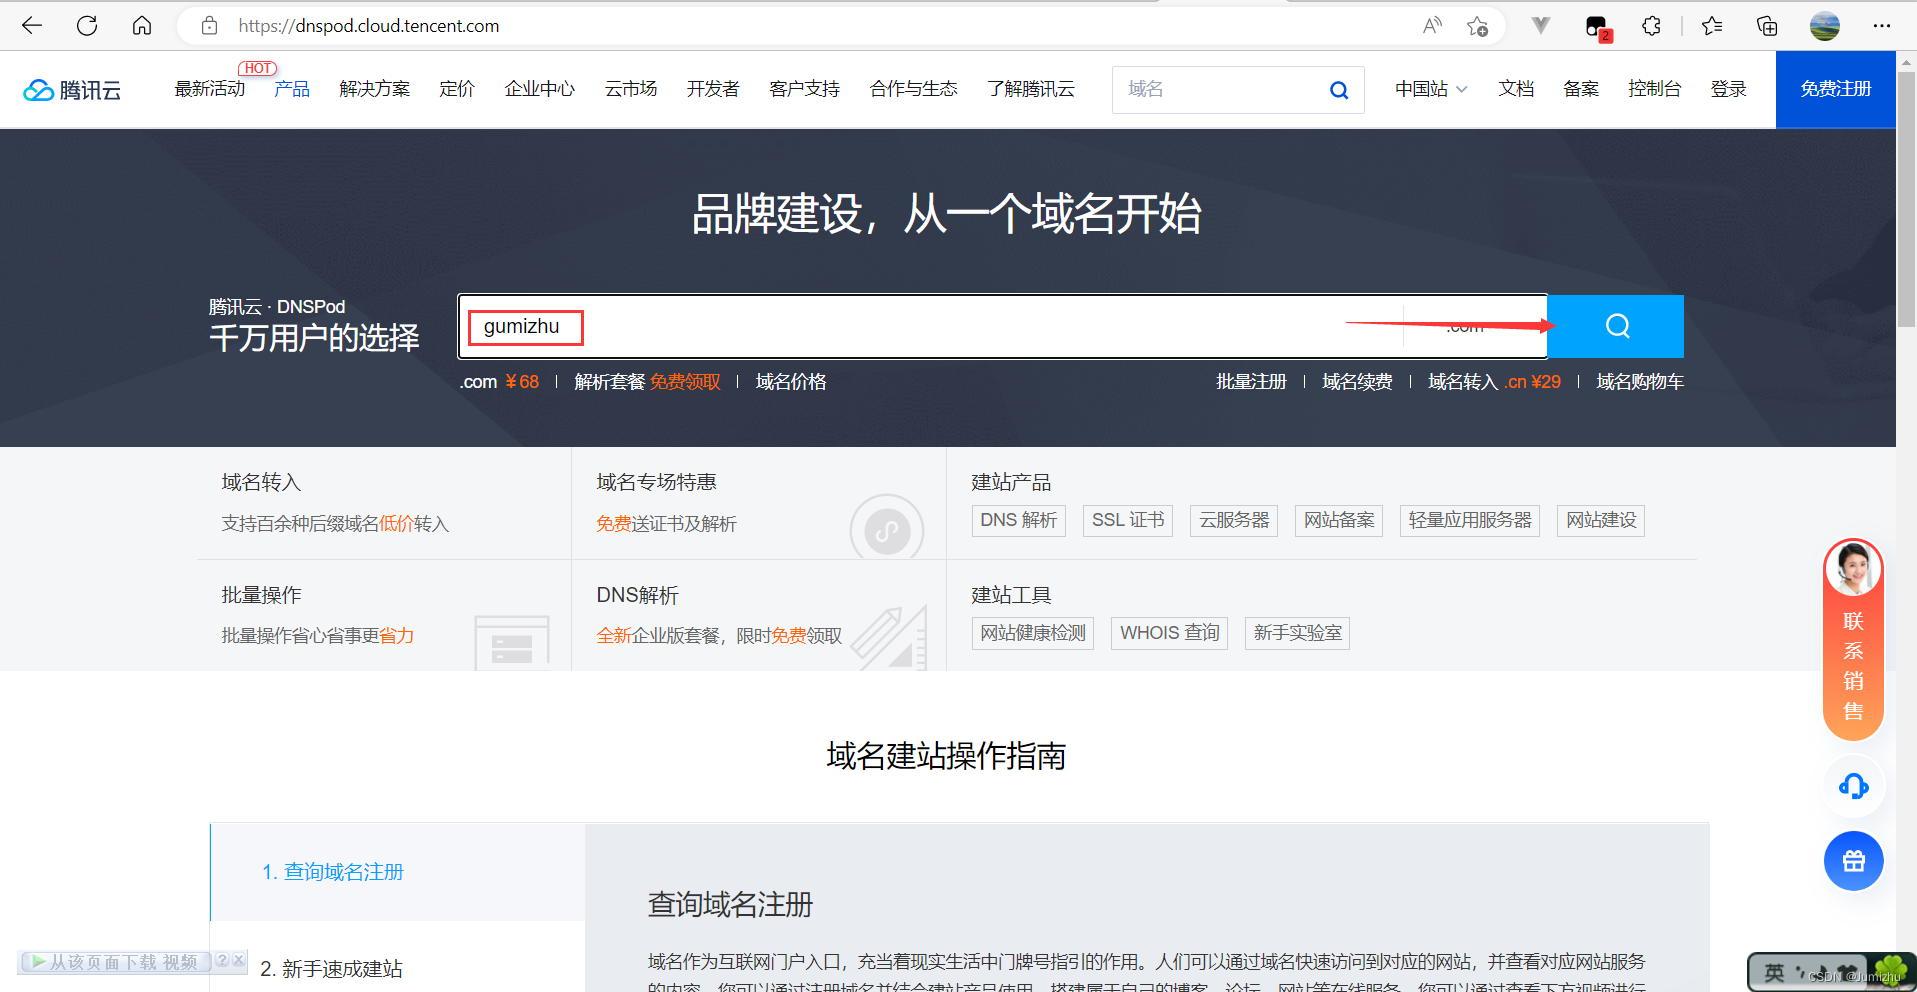Expand the 中国站 region dropdown

[1431, 89]
